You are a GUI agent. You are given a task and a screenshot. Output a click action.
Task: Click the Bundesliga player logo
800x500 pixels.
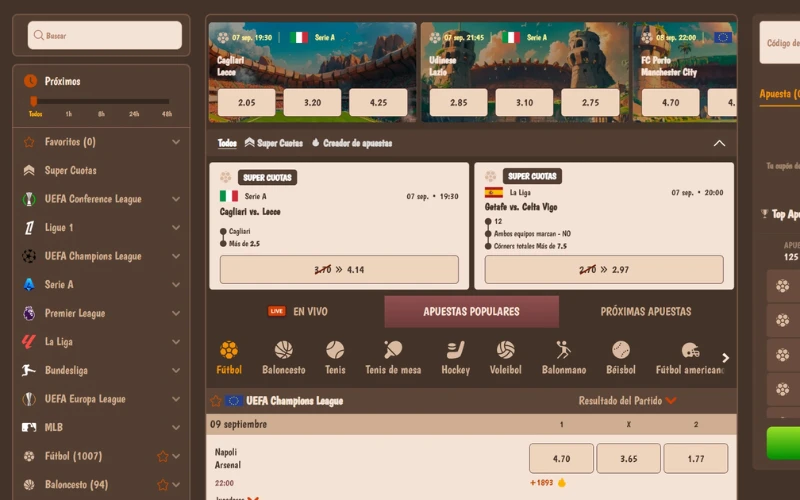tap(29, 370)
